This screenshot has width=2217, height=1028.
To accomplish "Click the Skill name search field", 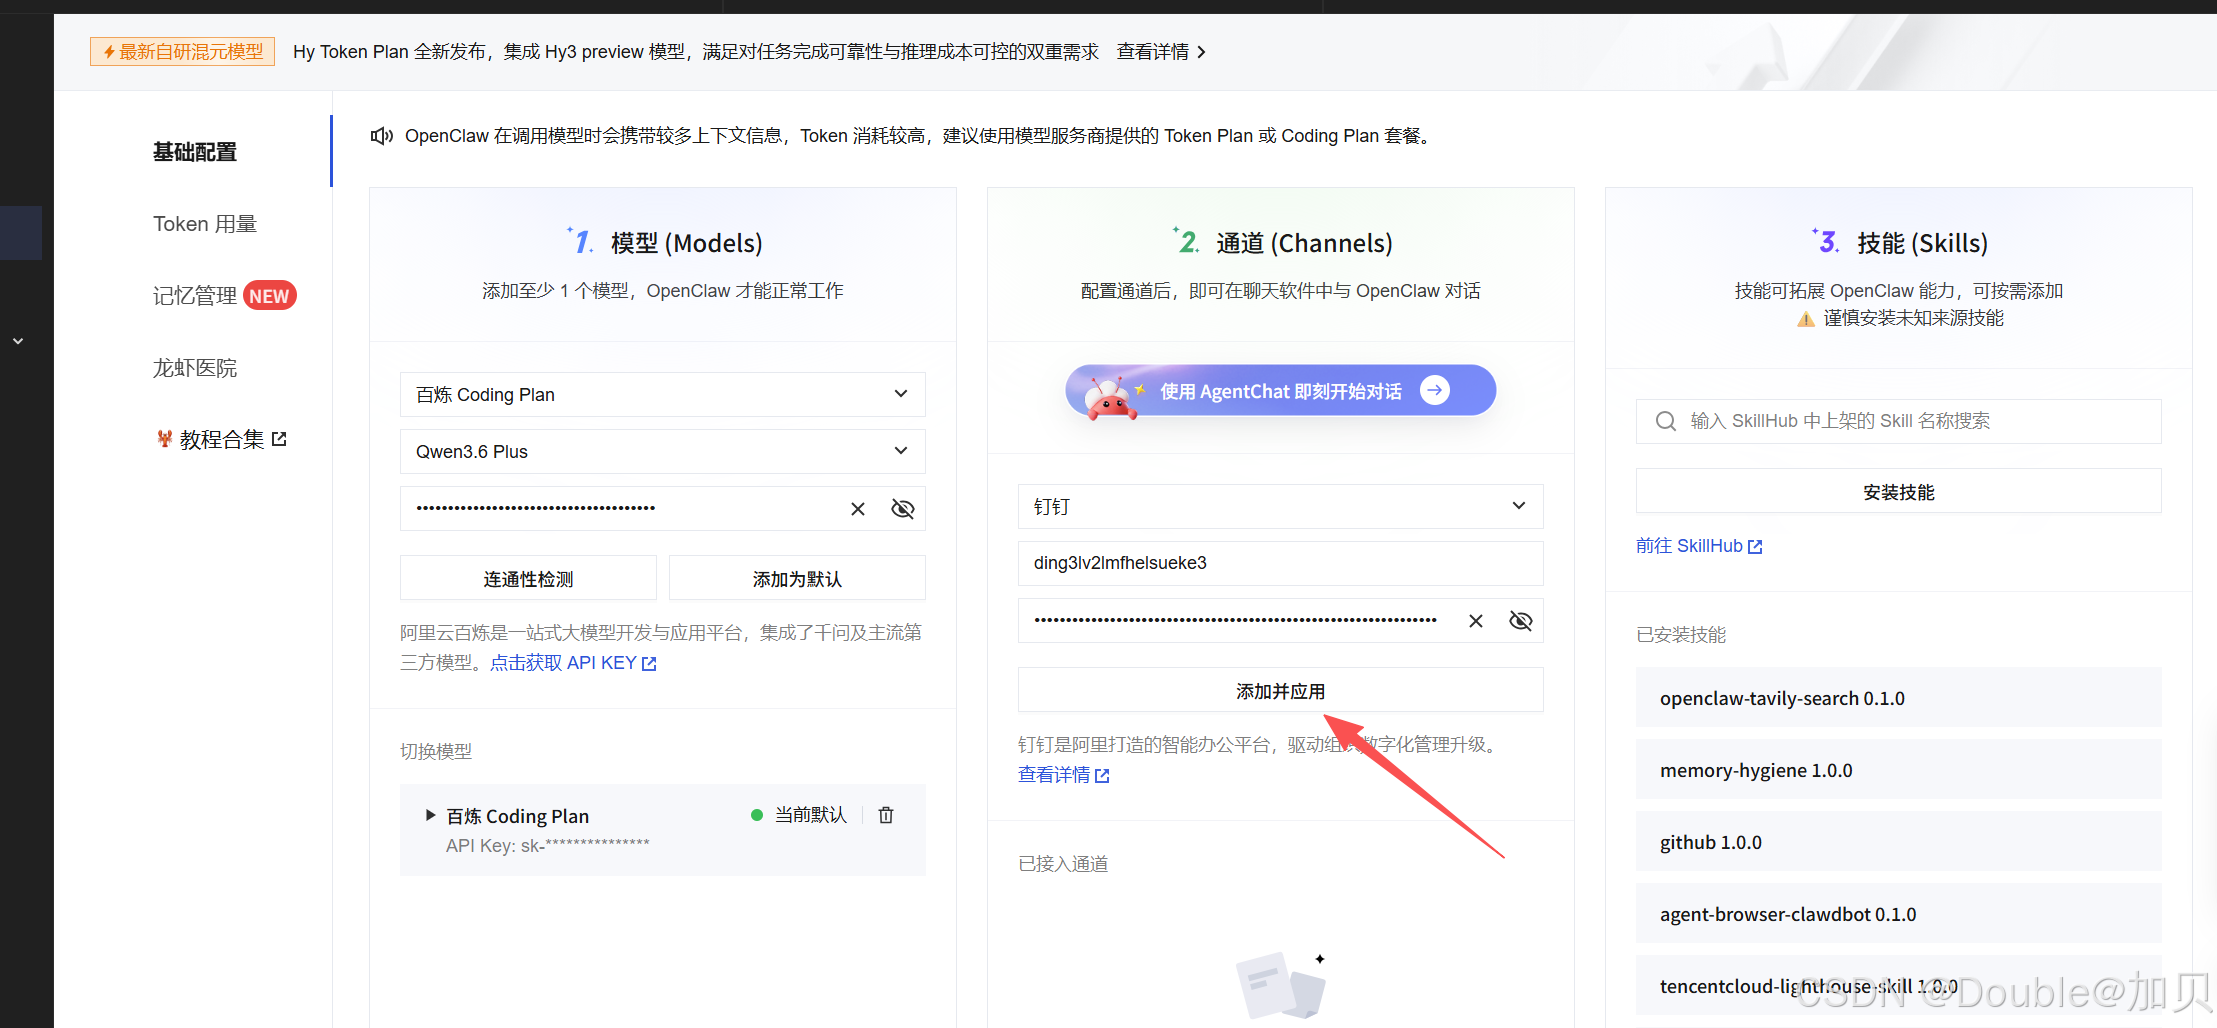I will (1898, 421).
